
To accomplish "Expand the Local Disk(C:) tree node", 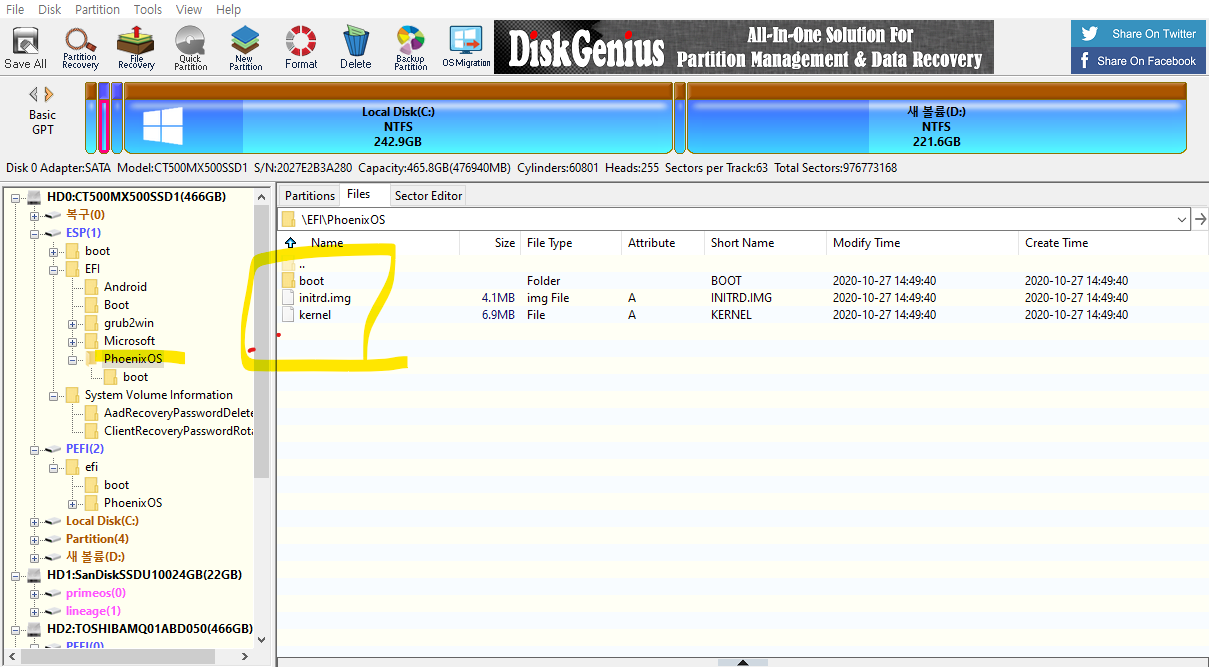I will coord(35,521).
